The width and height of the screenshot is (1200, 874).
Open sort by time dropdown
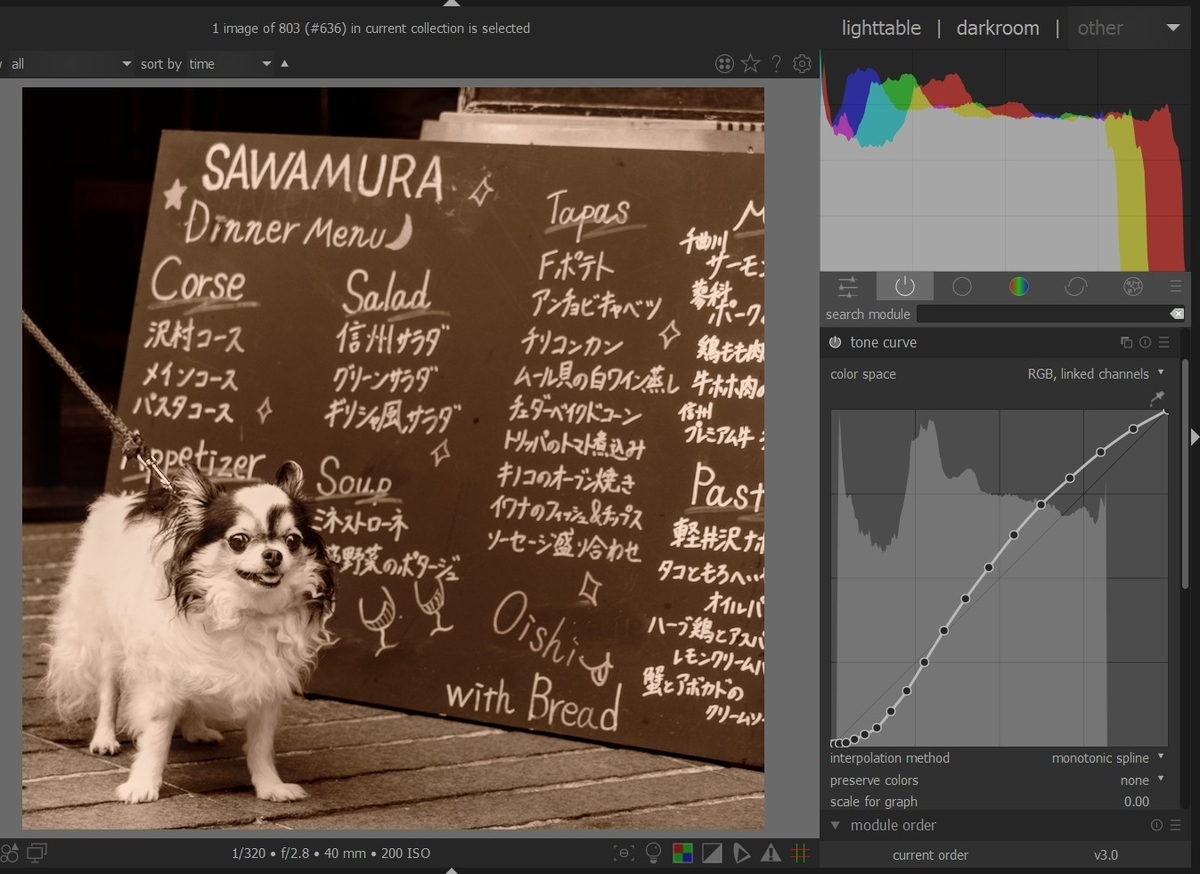(x=230, y=64)
